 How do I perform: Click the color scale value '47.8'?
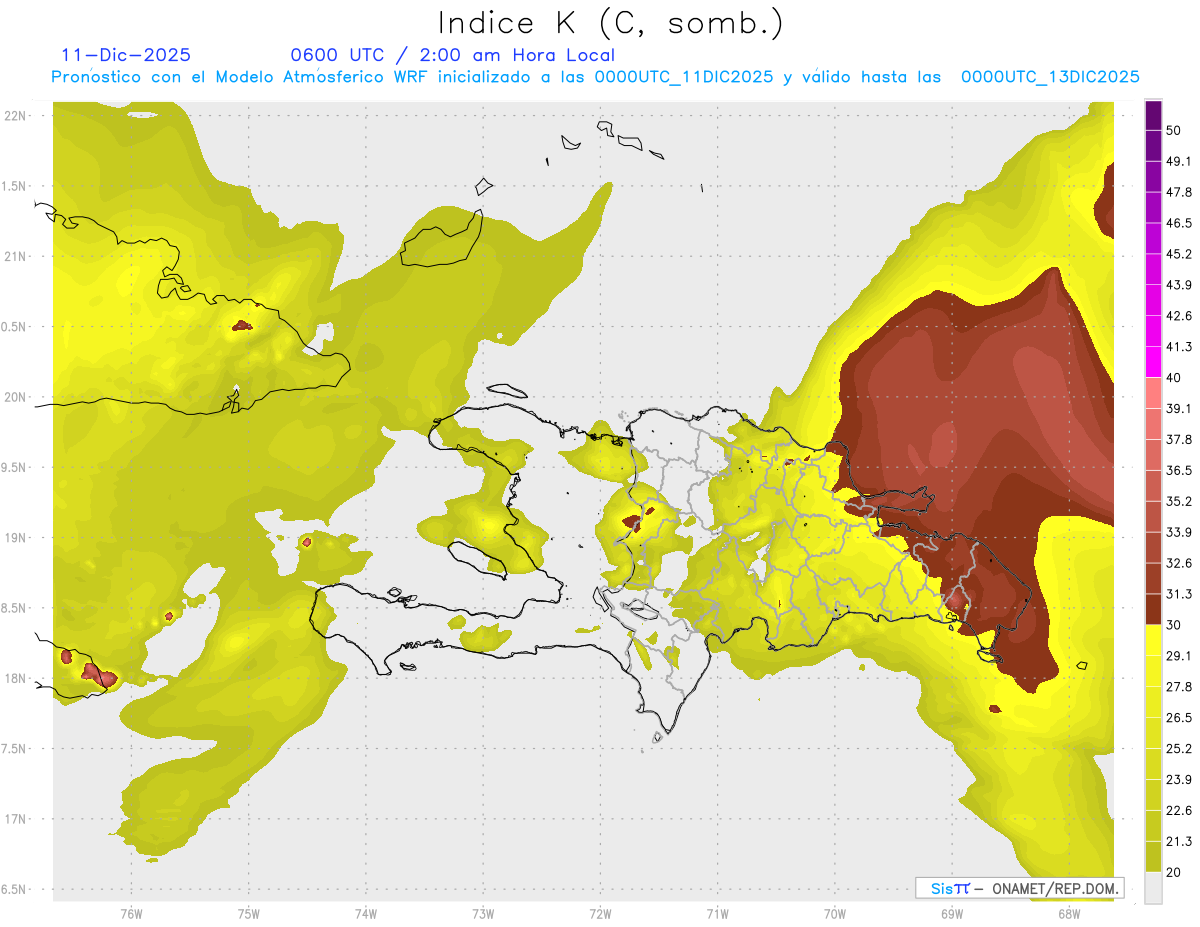1179,192
